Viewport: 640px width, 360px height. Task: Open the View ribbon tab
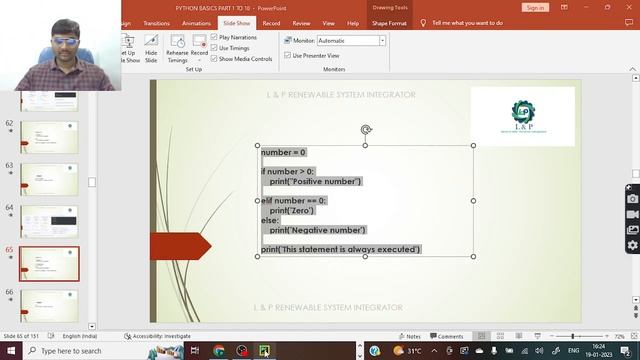point(328,23)
